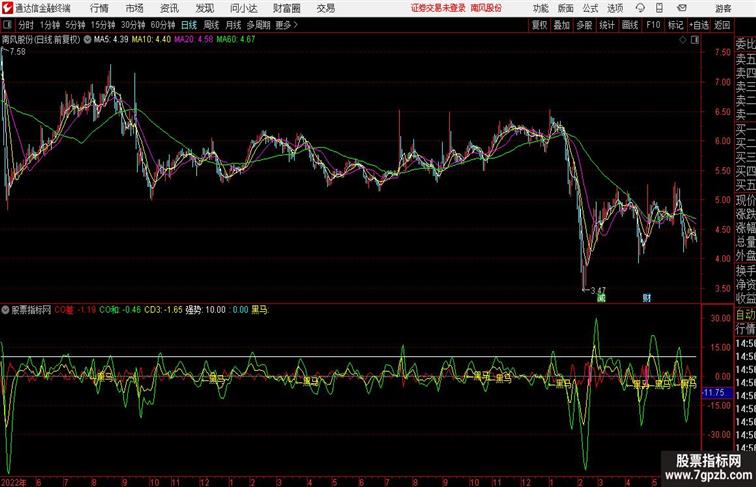The width and height of the screenshot is (756, 487).
Task: Click the MA20: 4.58 label
Action: 193,40
